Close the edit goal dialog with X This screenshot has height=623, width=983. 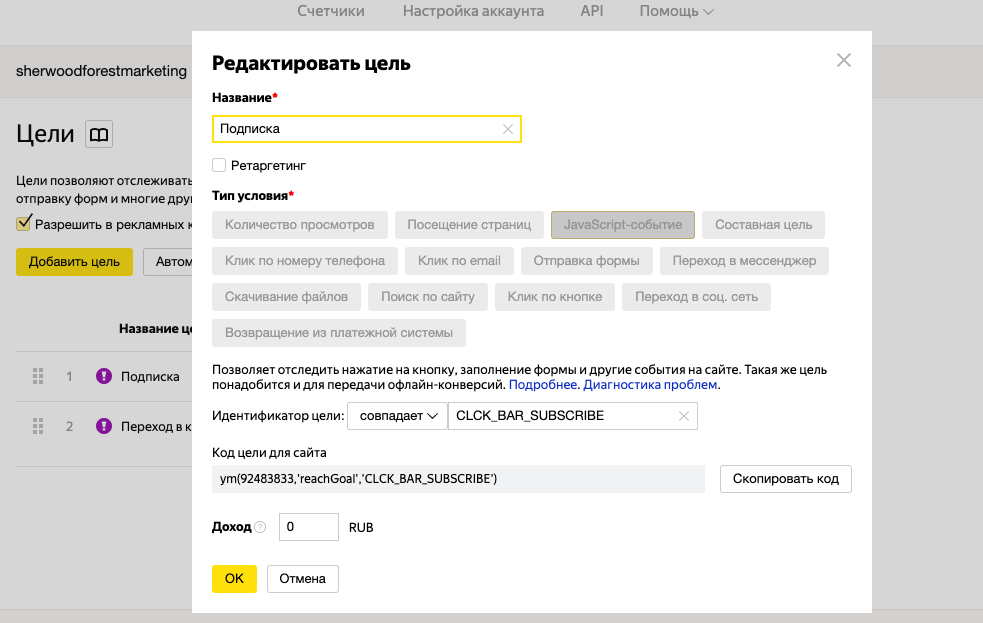click(843, 60)
